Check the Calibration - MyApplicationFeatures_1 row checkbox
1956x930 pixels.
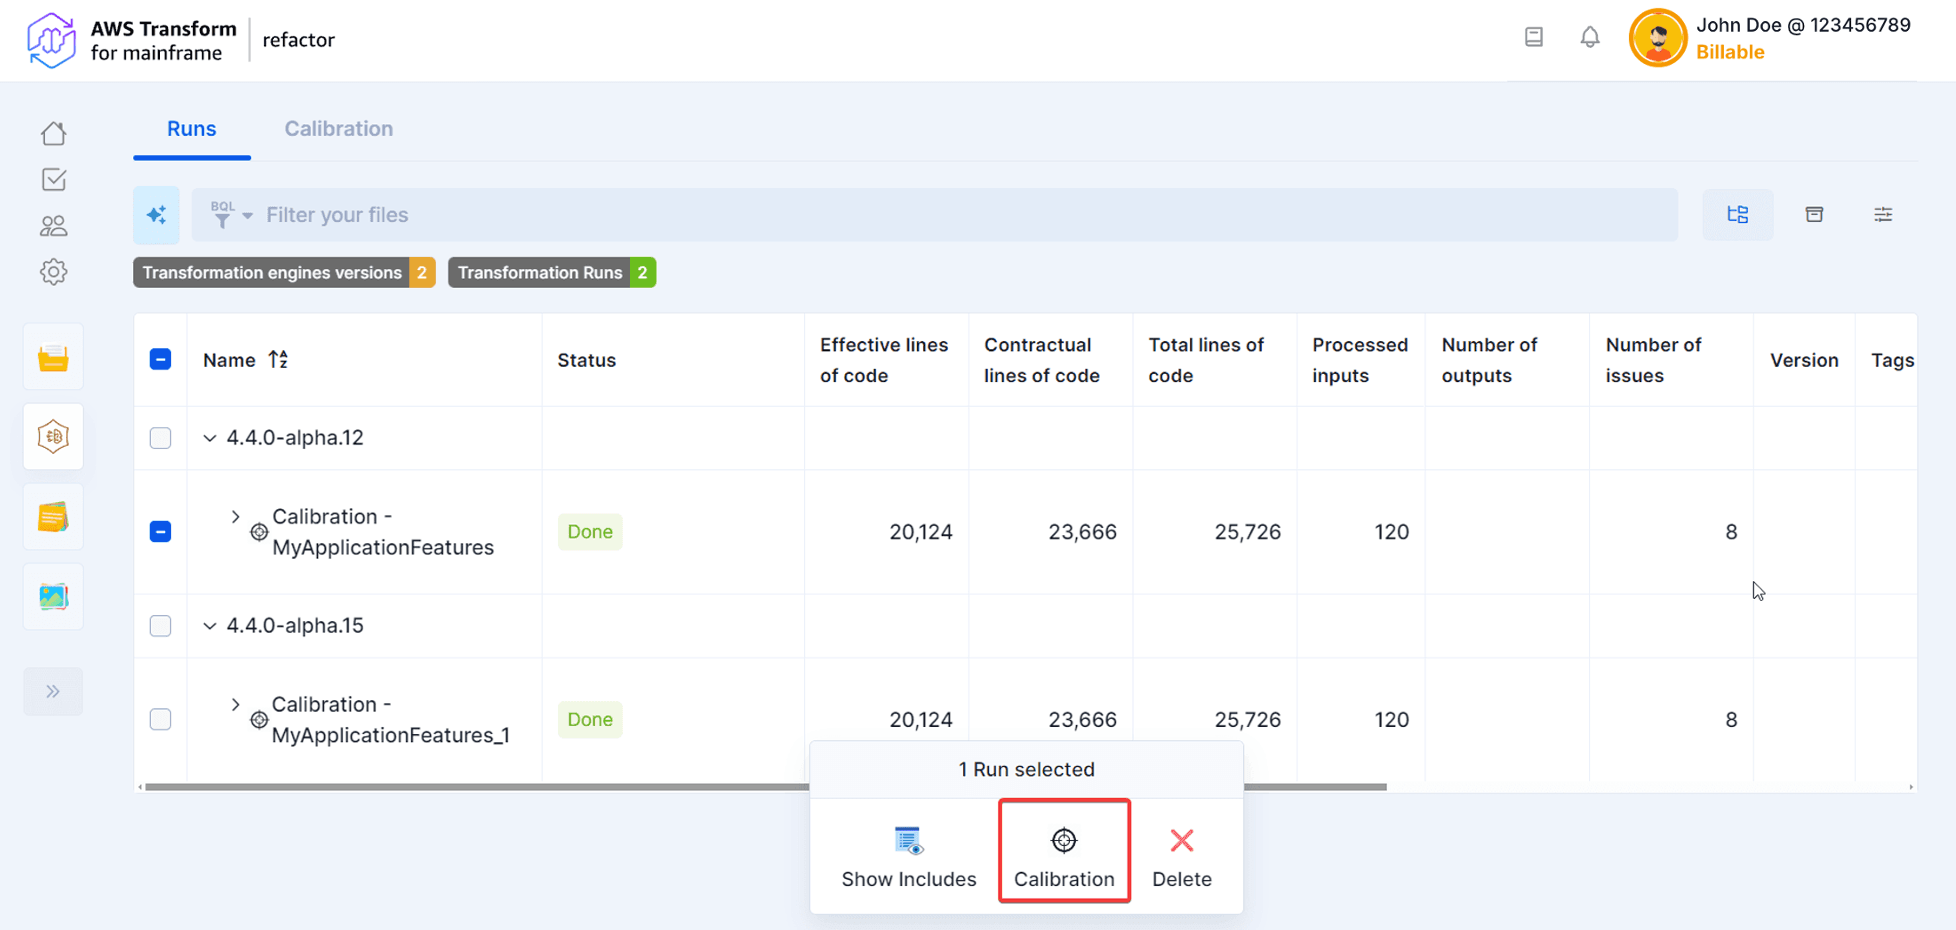160,719
